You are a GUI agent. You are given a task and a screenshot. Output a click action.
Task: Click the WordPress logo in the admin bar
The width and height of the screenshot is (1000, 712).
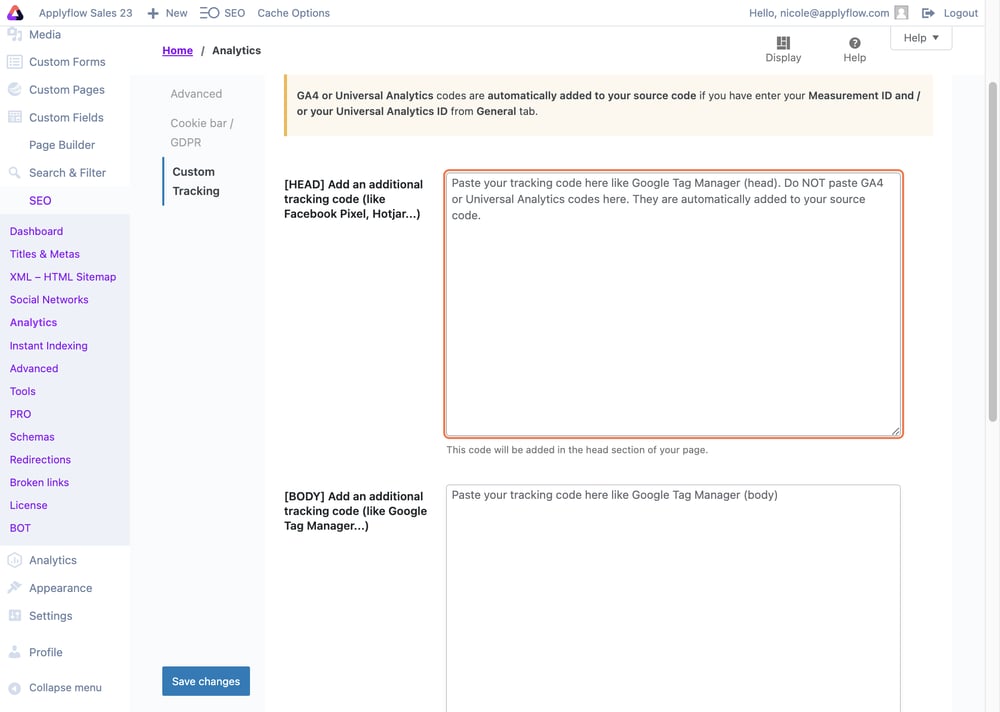(14, 12)
